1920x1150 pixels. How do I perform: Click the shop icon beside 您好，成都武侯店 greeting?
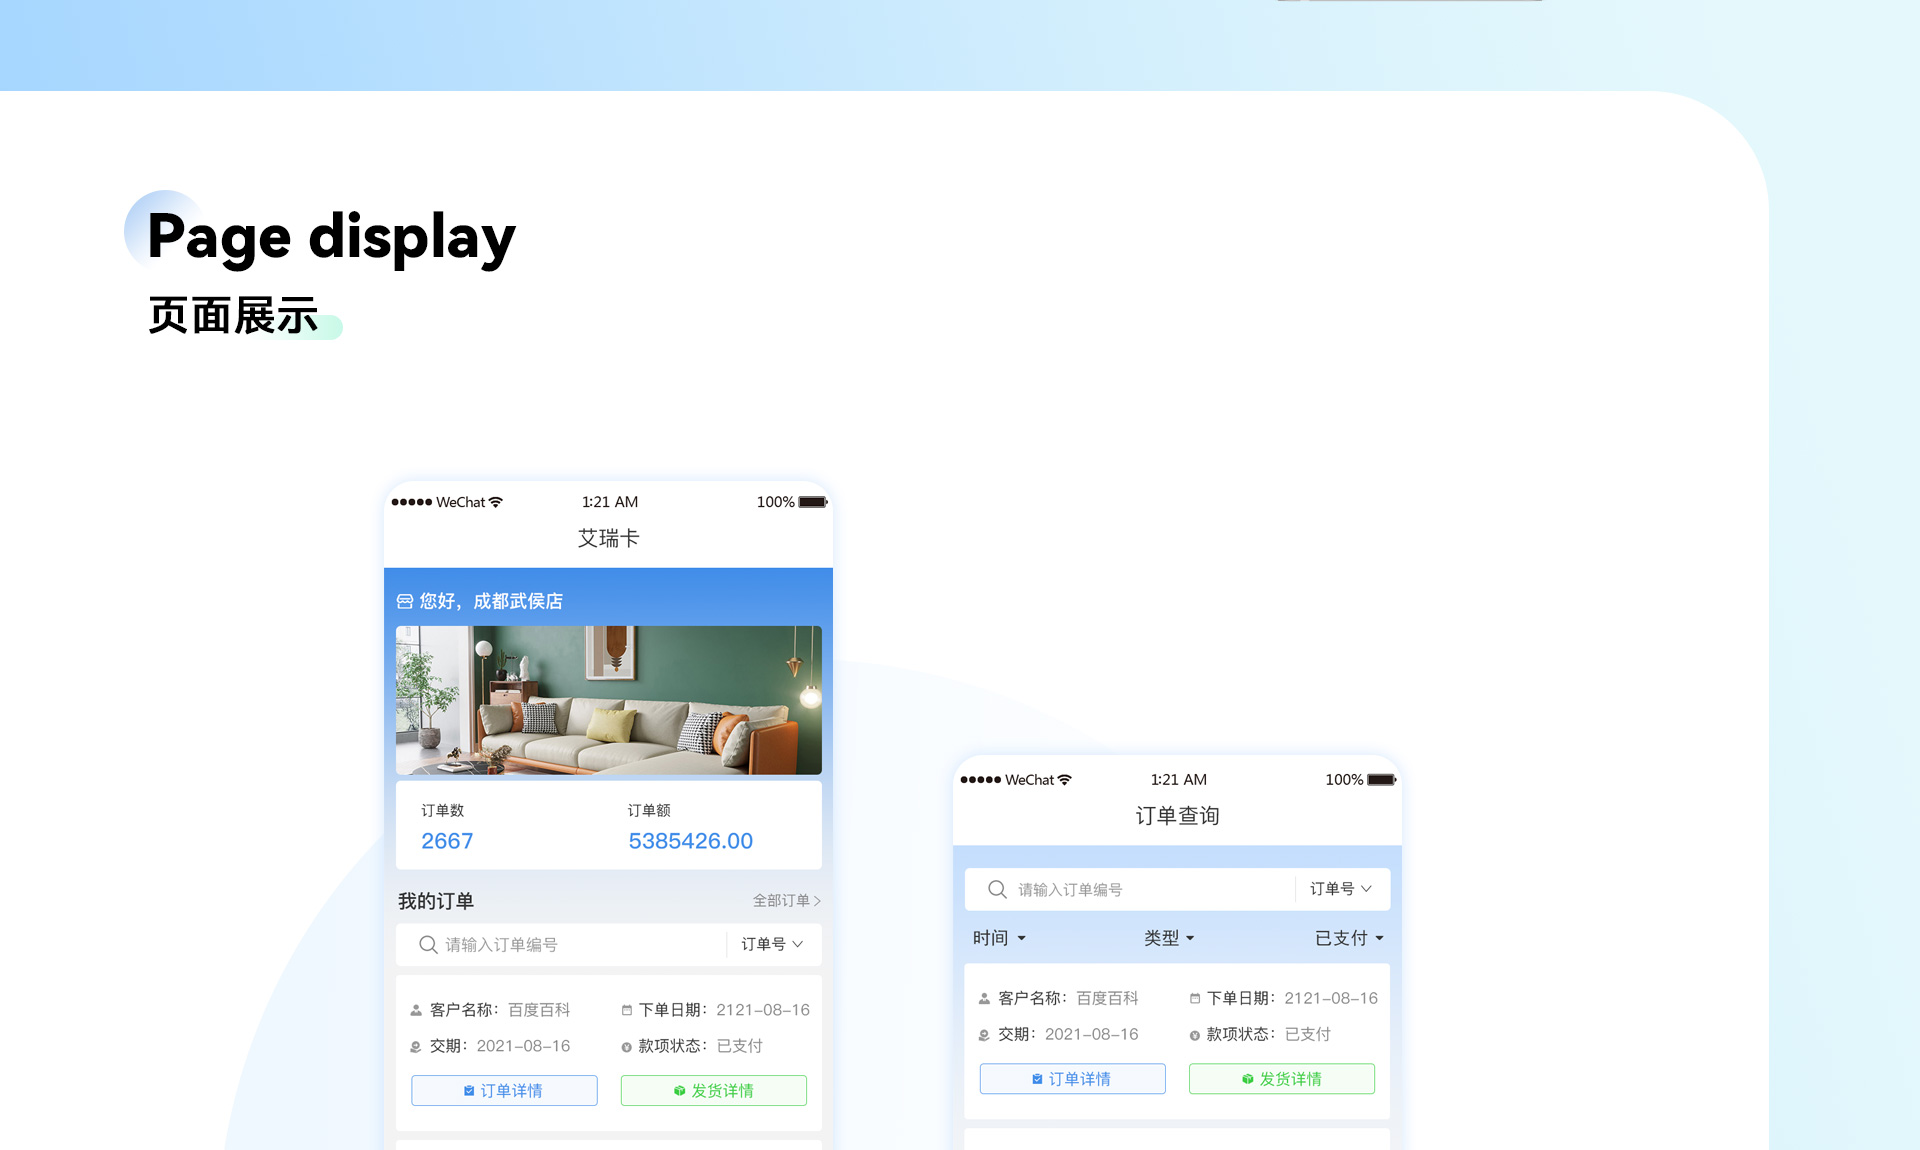(405, 601)
